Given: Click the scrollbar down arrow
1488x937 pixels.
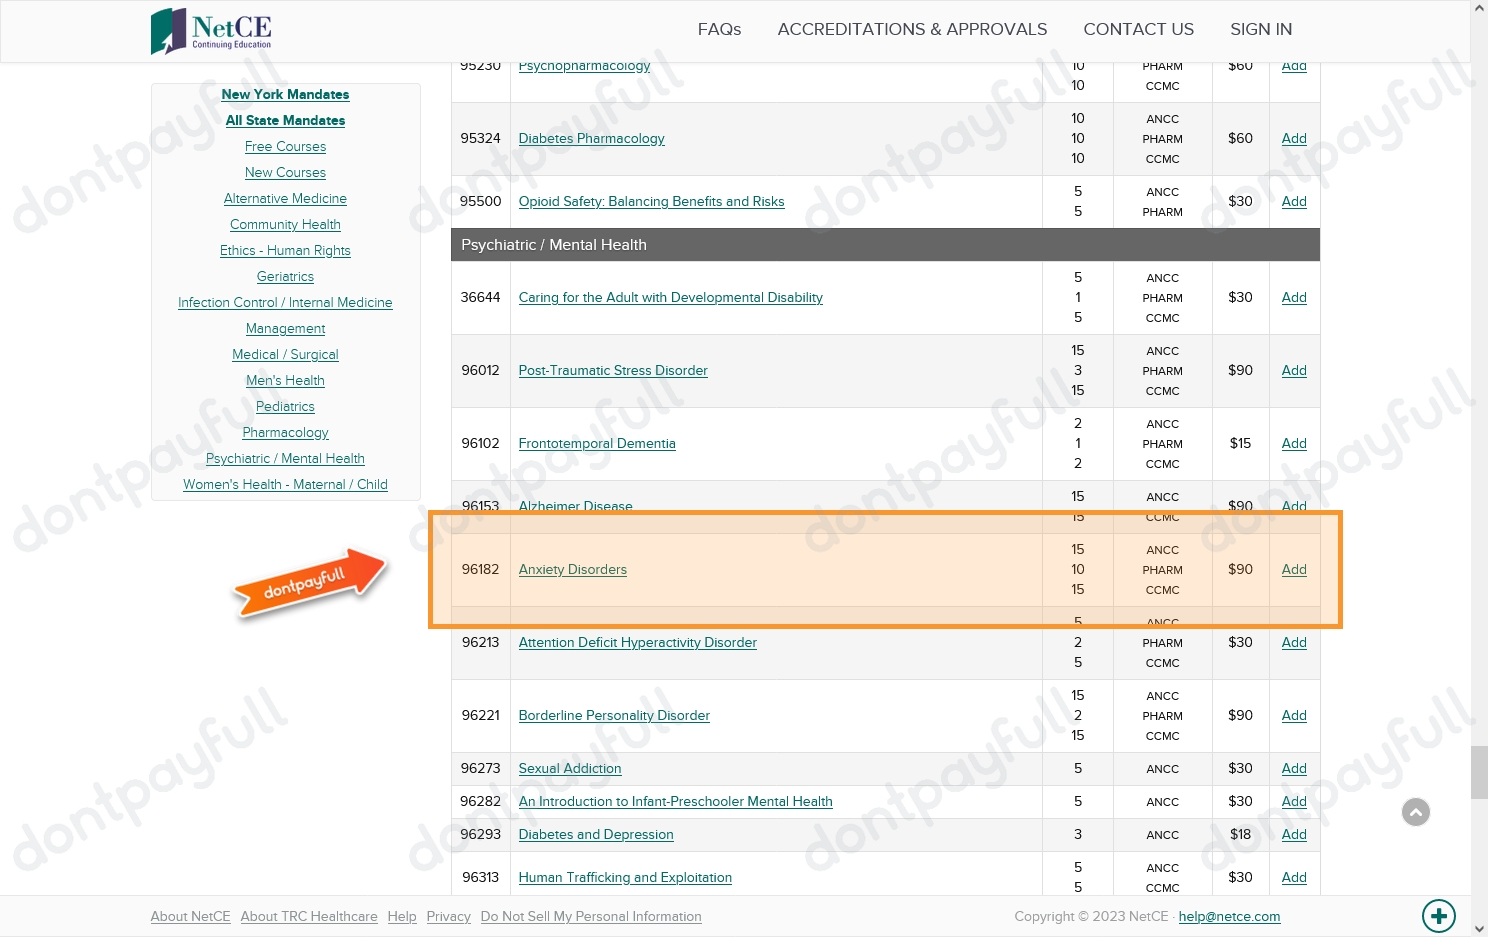Looking at the screenshot, I should click(x=1479, y=928).
